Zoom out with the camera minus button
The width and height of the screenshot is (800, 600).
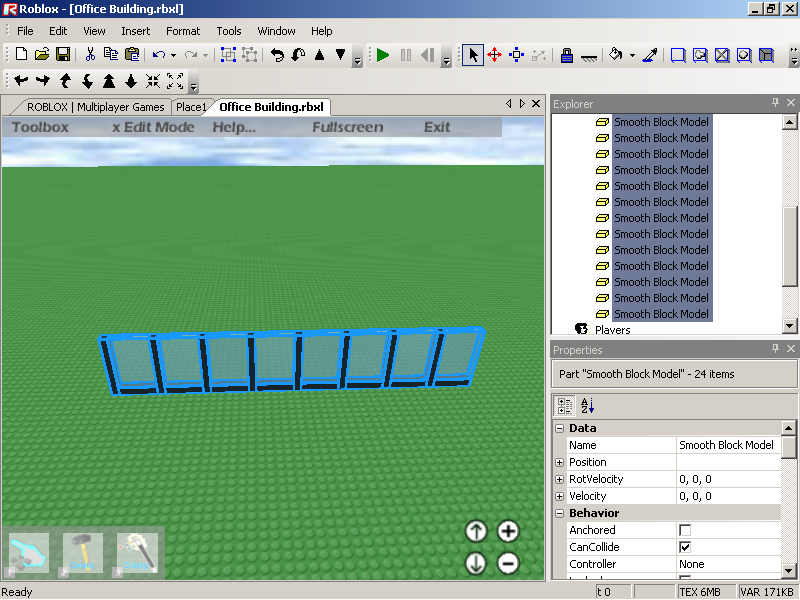tap(508, 564)
